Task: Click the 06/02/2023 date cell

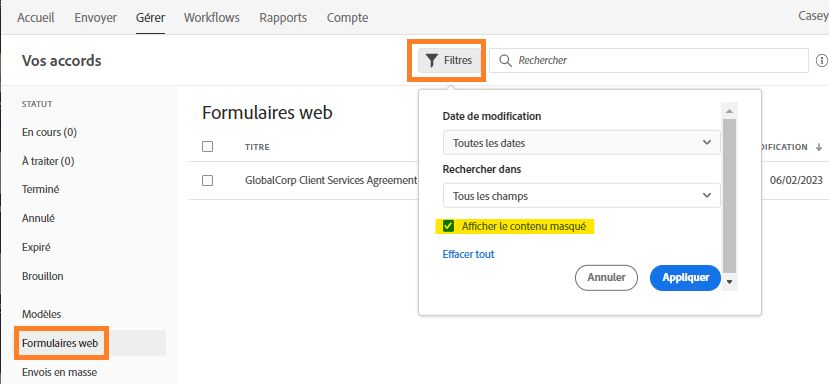Action: [796, 180]
